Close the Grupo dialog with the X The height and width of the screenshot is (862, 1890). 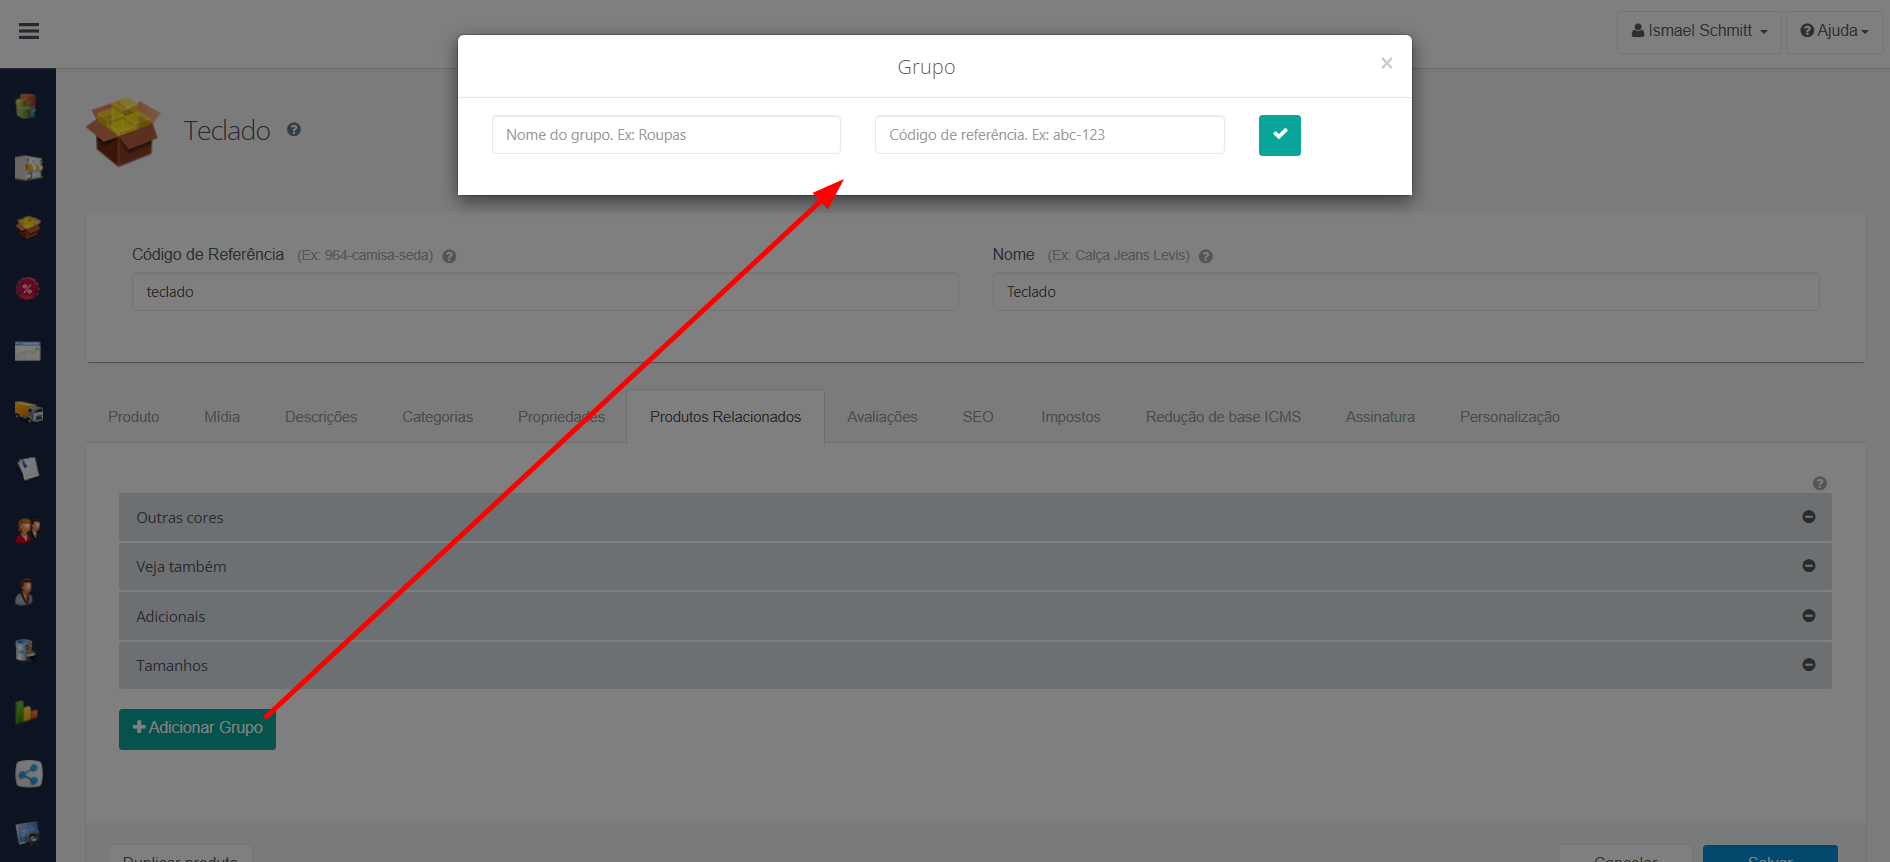pos(1386,63)
